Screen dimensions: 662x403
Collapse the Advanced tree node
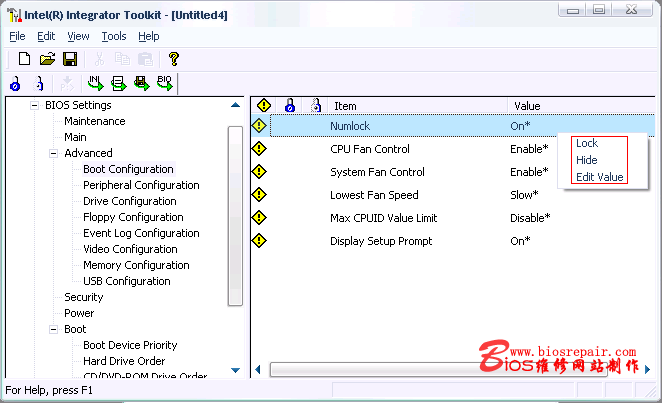tap(54, 153)
